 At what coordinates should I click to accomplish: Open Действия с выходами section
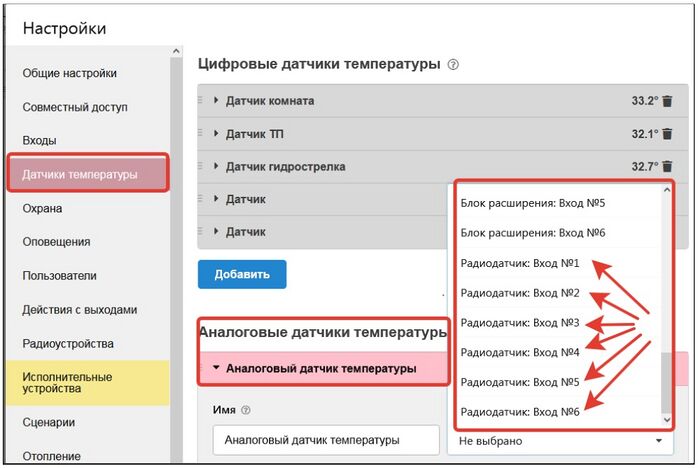pyautogui.click(x=80, y=309)
